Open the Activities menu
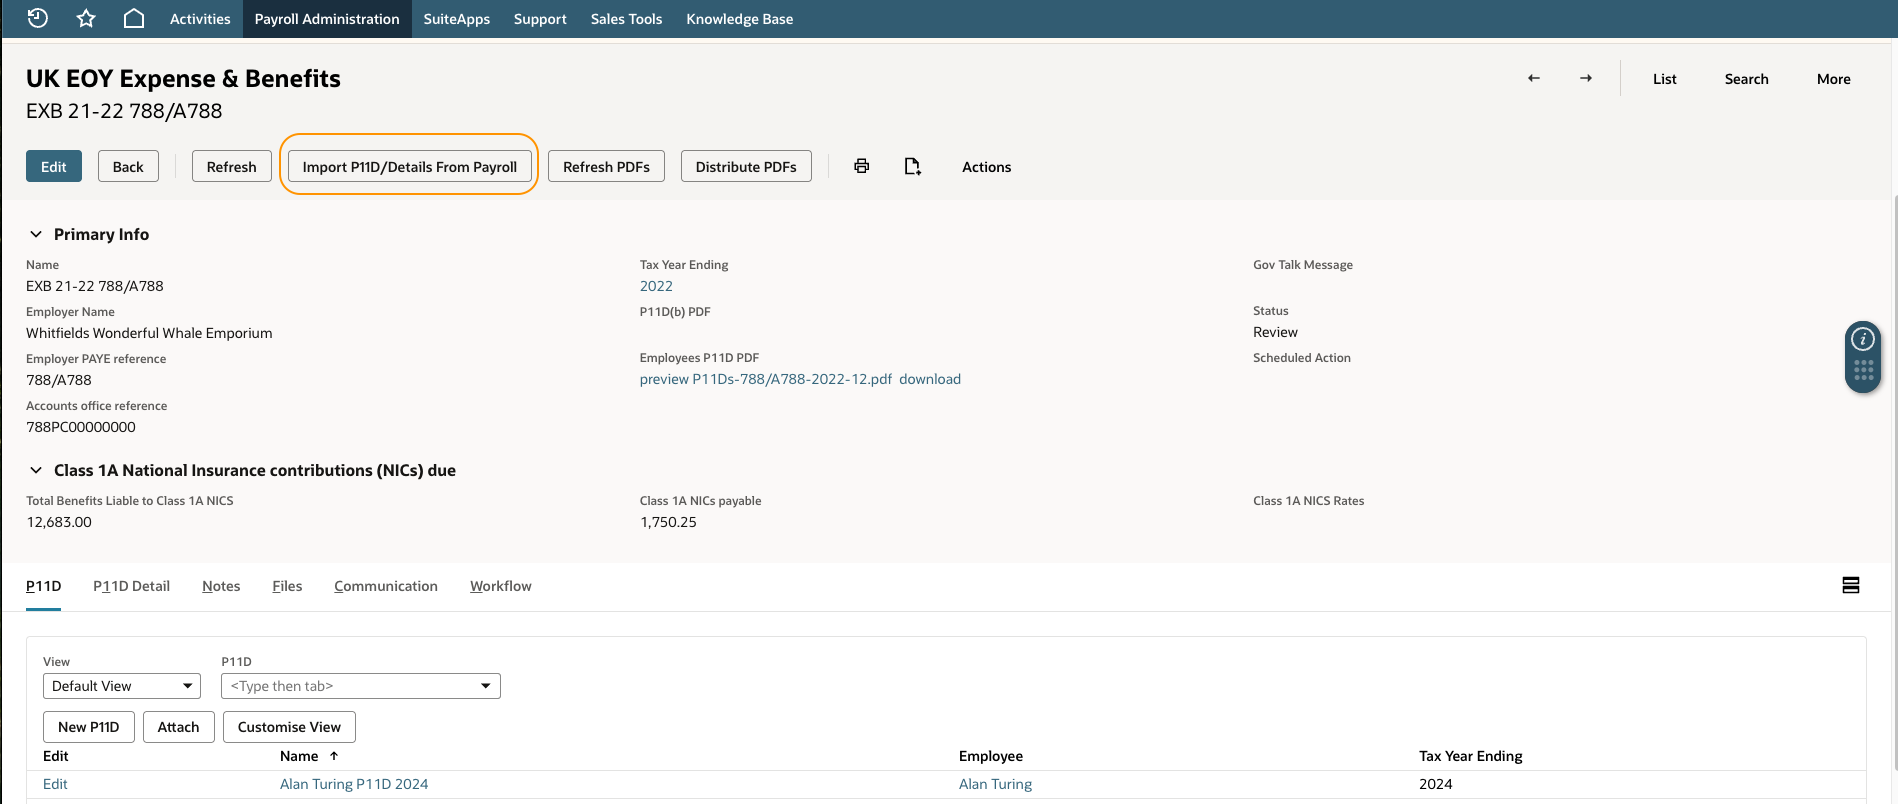The height and width of the screenshot is (804, 1898). click(x=200, y=19)
